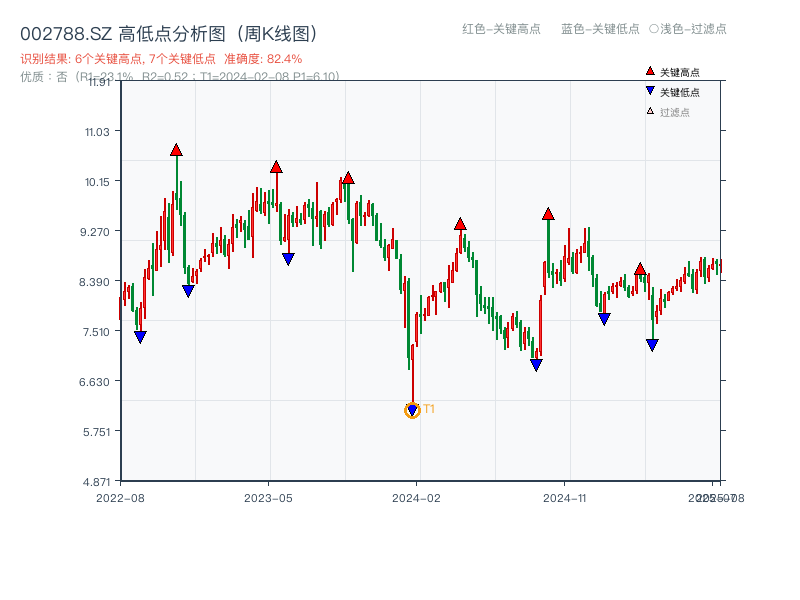Click the 5.751 y-axis label
The width and height of the screenshot is (800, 600).
click(x=96, y=432)
